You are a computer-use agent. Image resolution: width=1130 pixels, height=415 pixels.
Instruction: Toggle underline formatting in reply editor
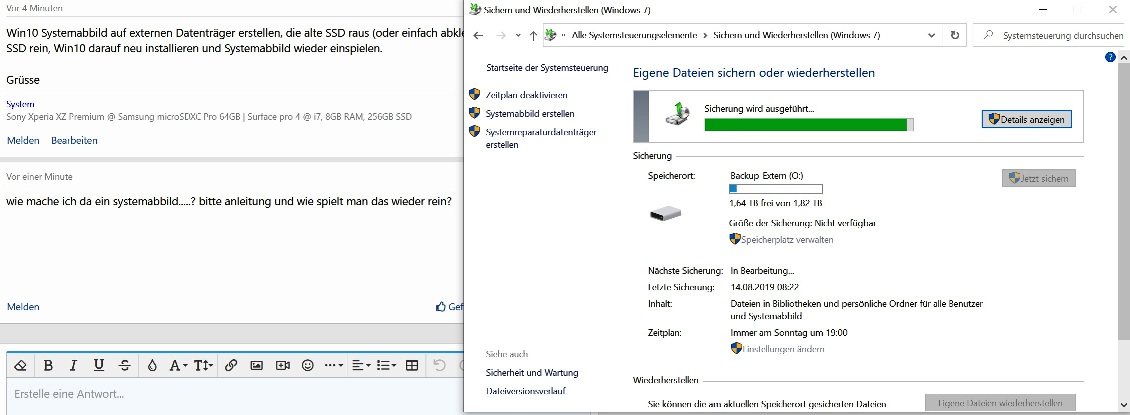pos(99,365)
